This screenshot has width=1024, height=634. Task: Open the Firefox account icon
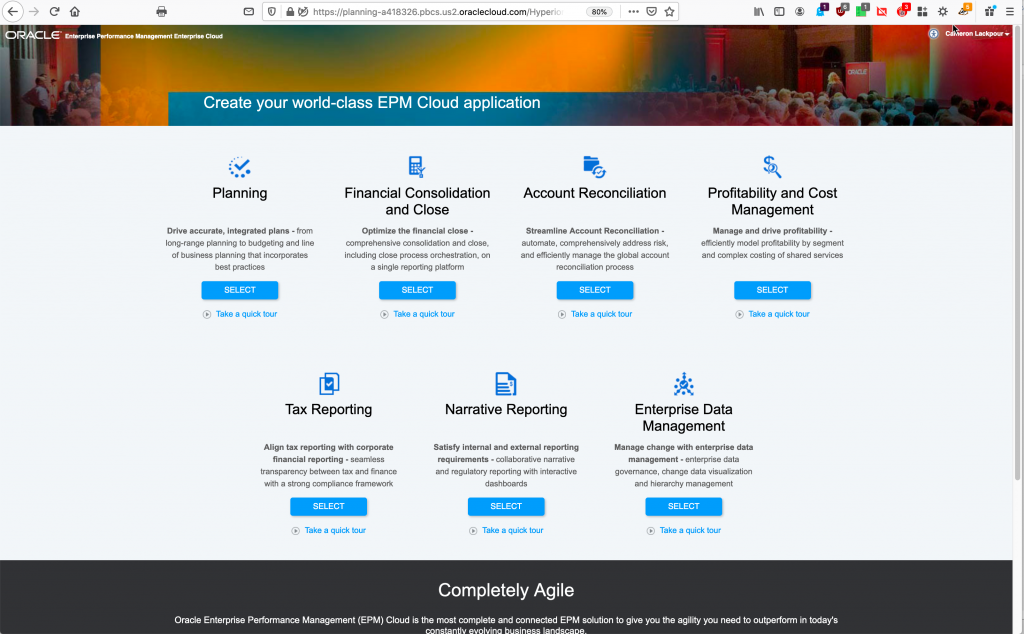point(799,12)
